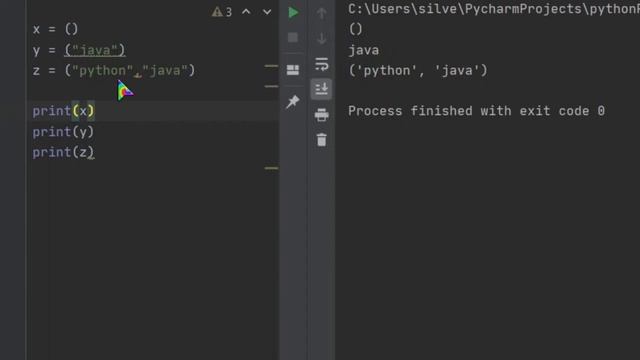This screenshot has width=640, height=360.
Task: Place cursor in print(y) line
Action: (63, 132)
